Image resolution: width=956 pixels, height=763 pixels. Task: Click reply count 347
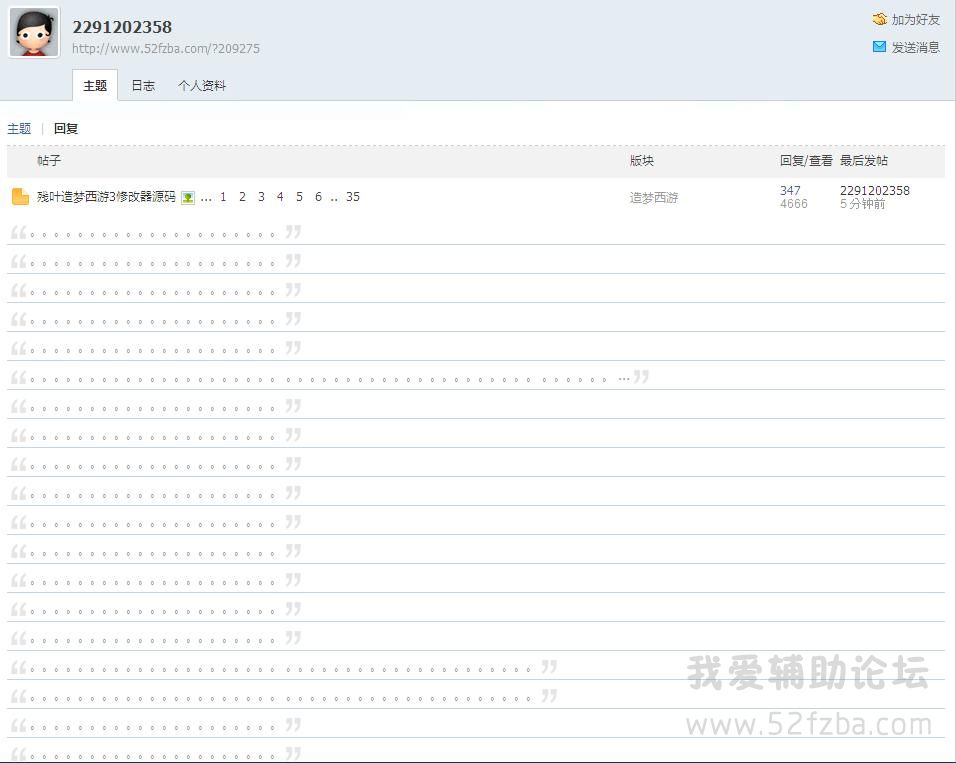click(790, 190)
